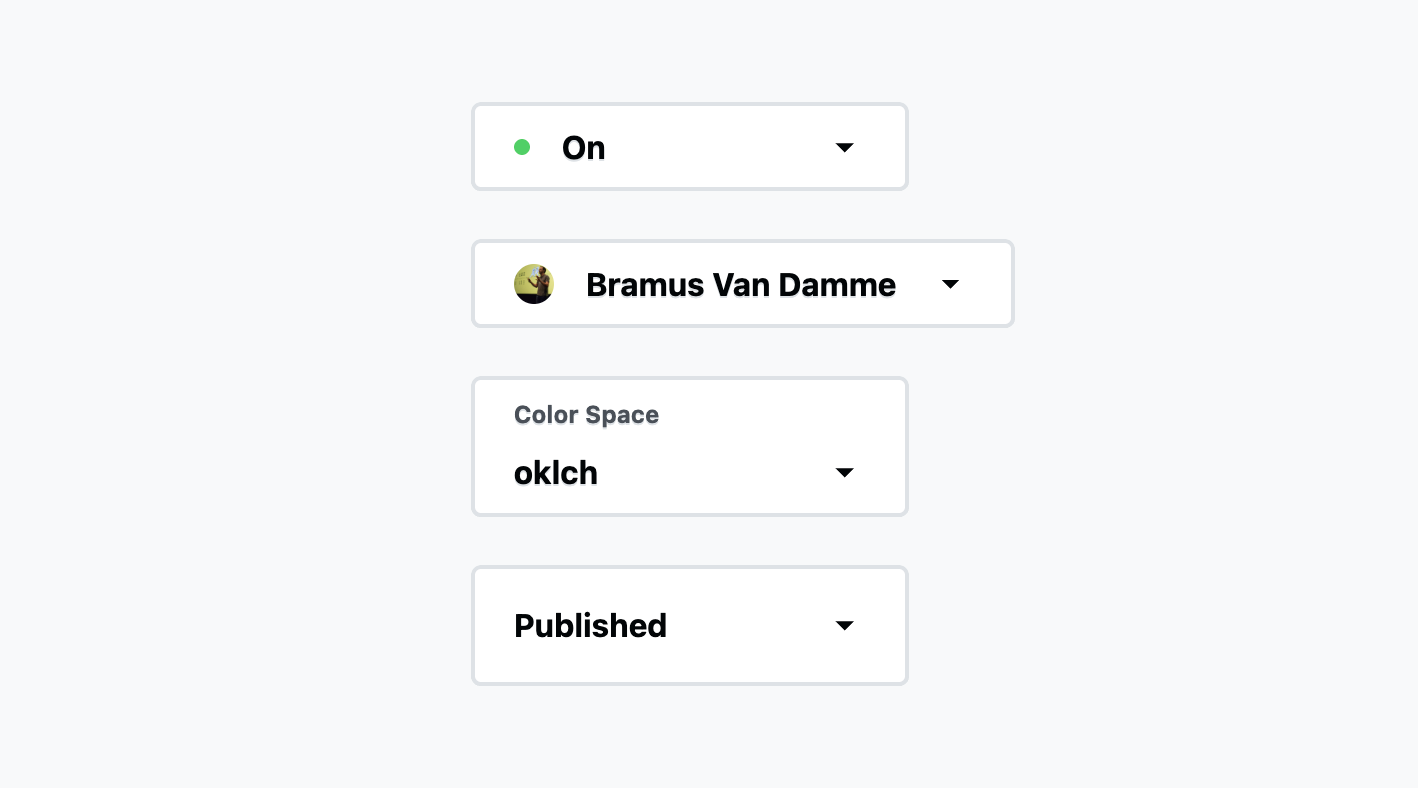Open the author selector for Bramus Van Damme

(x=743, y=284)
